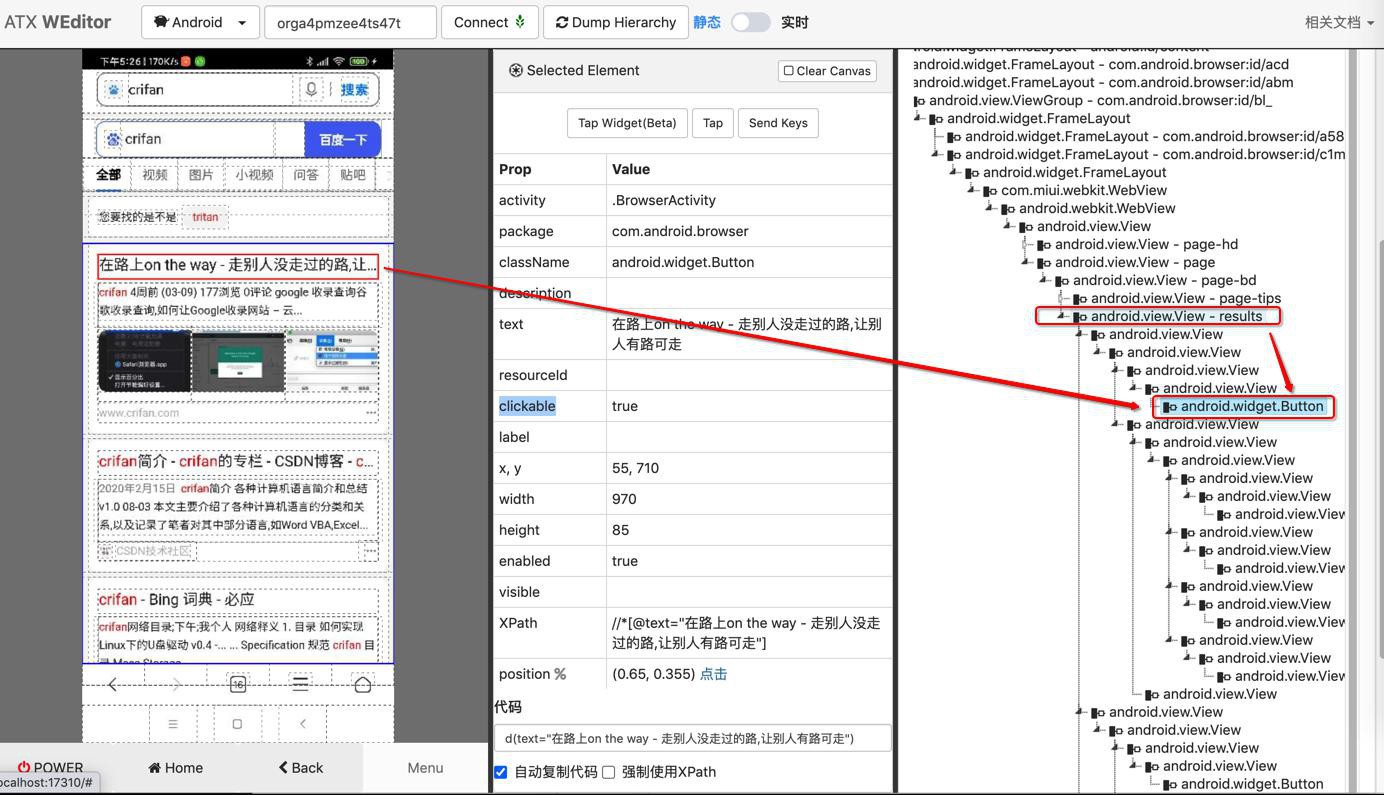Toggle the 静态/实时 mode switch

point(750,22)
